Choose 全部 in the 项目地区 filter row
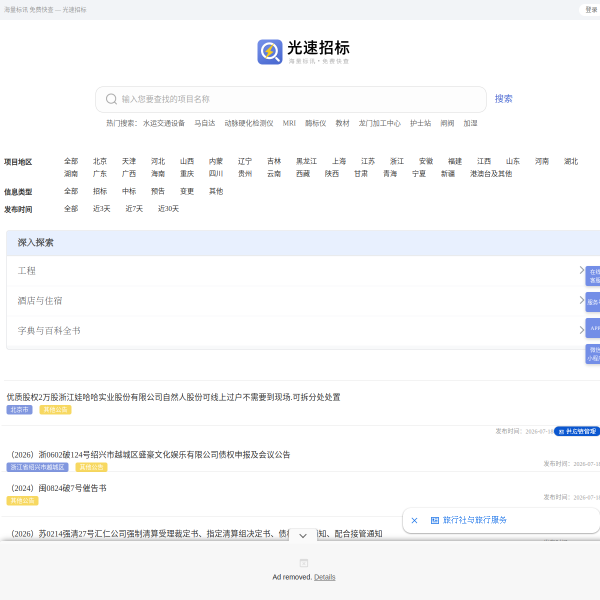Image resolution: width=600 pixels, height=600 pixels. (x=71, y=161)
